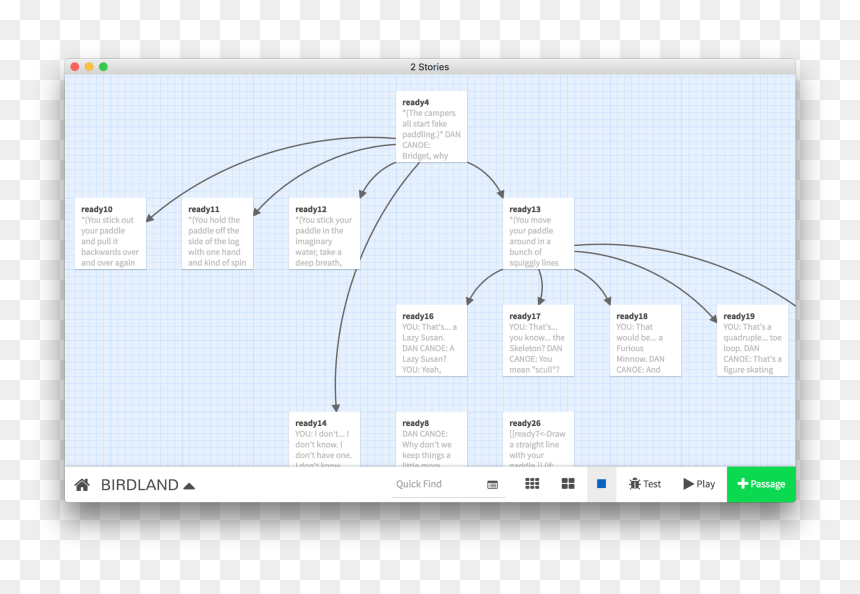Select the ready11 passage card
This screenshot has width=860, height=594.
217,234
